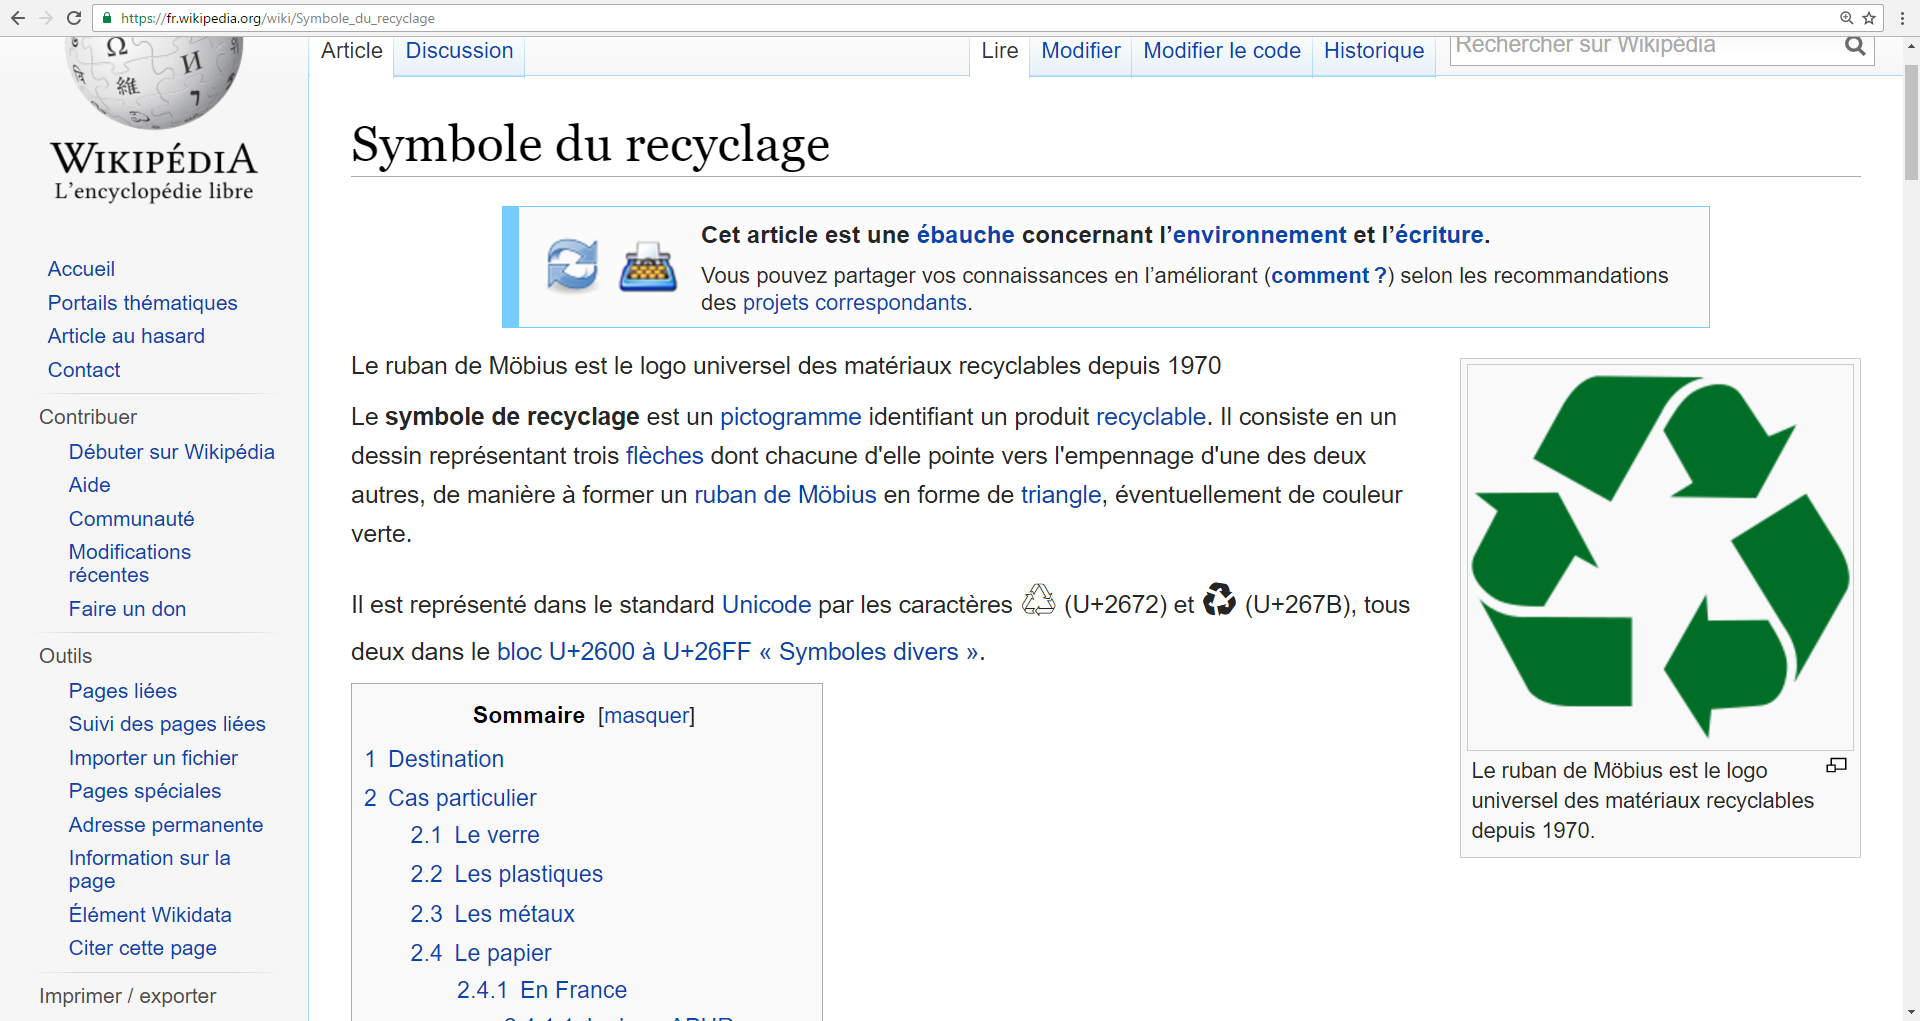Bookmark this page with the star icon
Image resolution: width=1920 pixels, height=1021 pixels.
pos(1868,18)
